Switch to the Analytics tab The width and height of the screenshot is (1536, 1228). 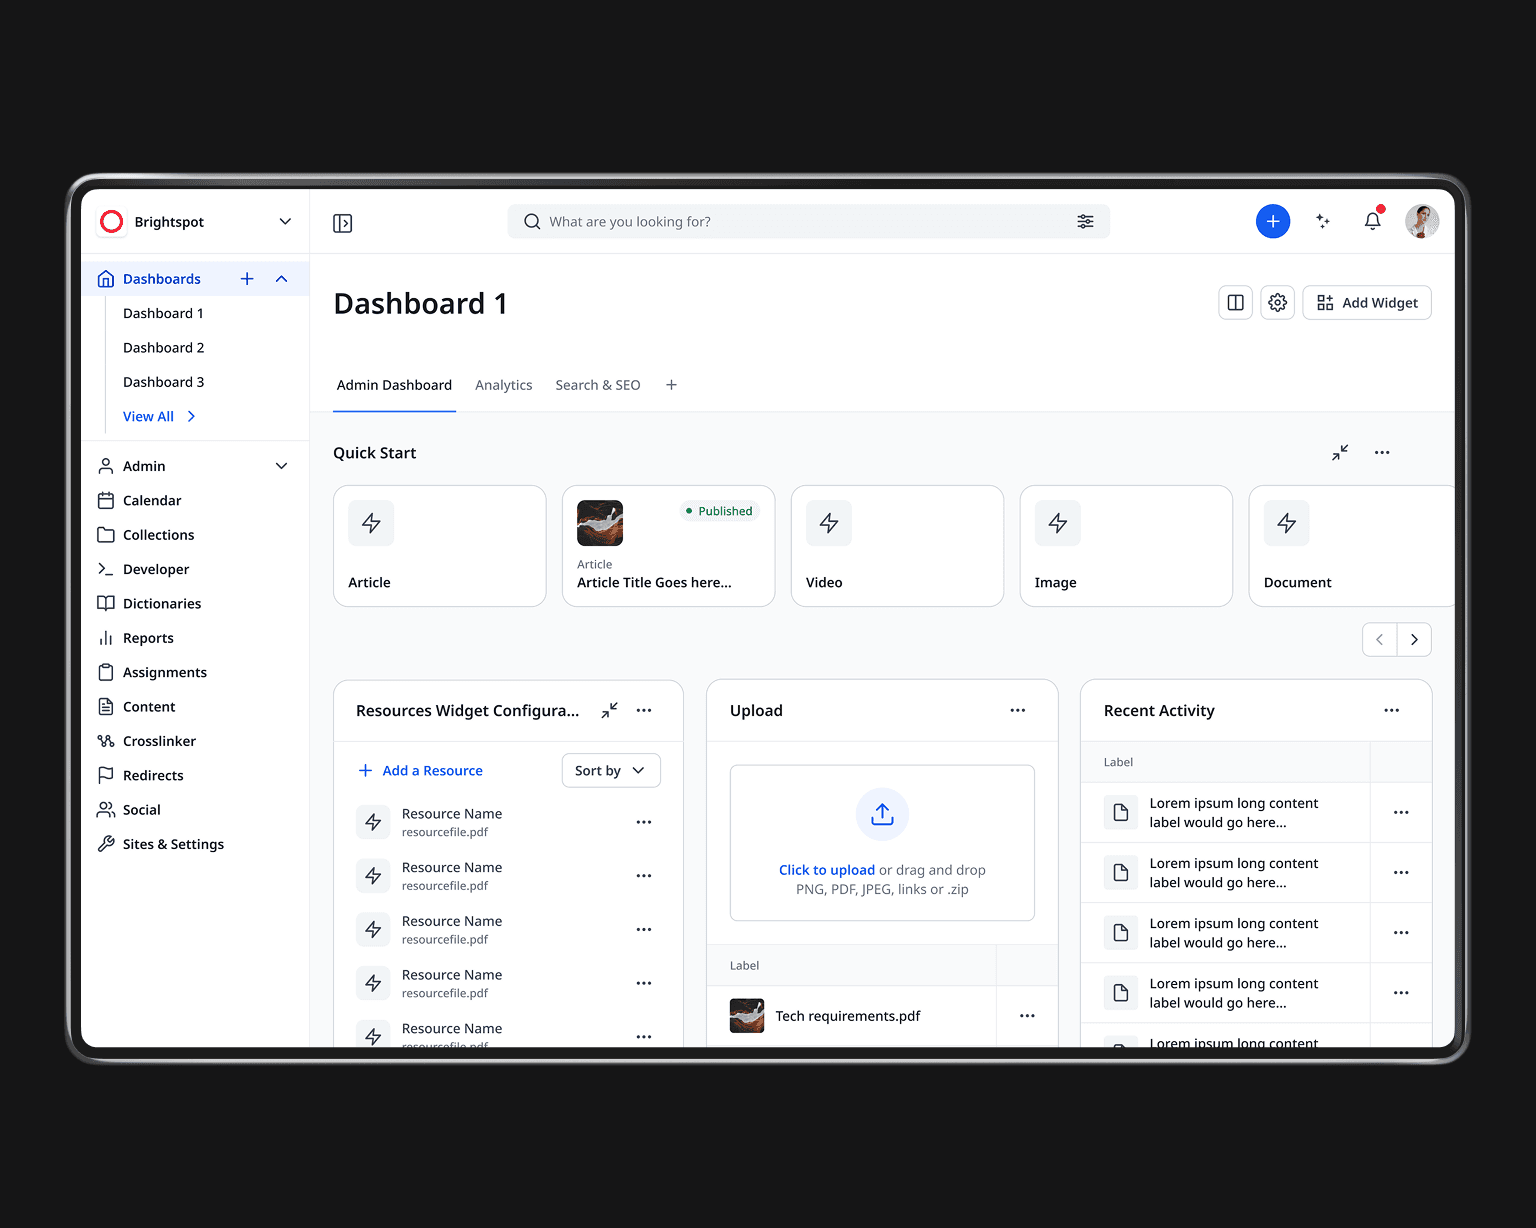point(503,385)
